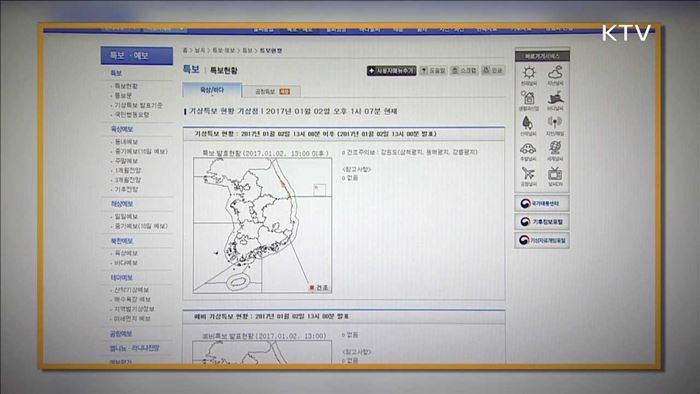Open 해수욕장 예보 sidebar link
The height and width of the screenshot is (394, 700).
(132, 299)
